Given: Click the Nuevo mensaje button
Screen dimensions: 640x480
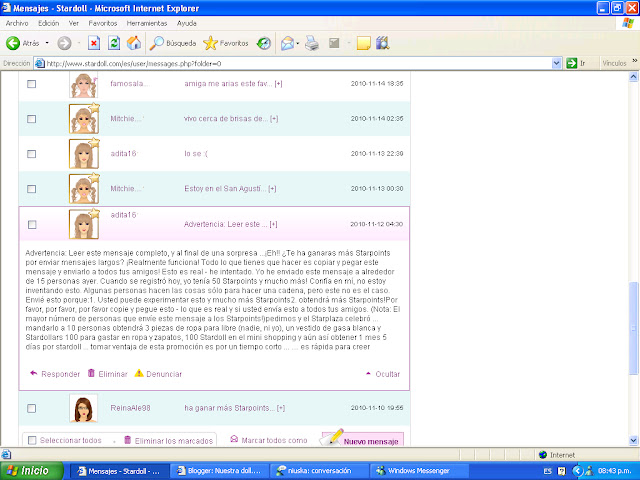Looking at the screenshot, I should [363, 439].
